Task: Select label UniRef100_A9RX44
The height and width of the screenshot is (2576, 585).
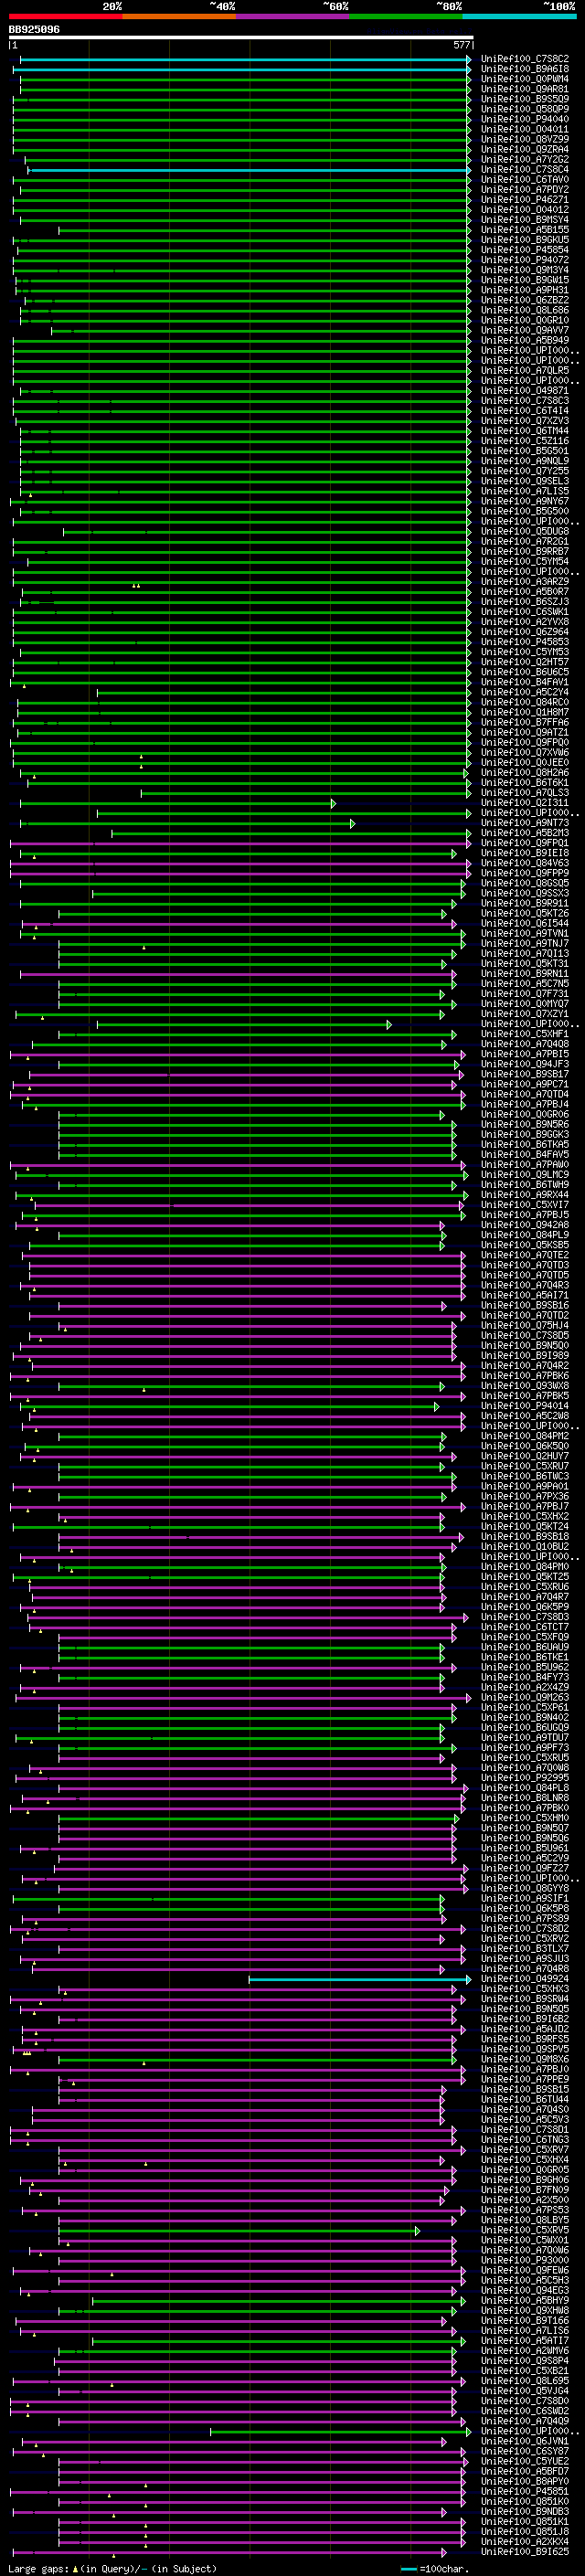Action: coord(525,1196)
